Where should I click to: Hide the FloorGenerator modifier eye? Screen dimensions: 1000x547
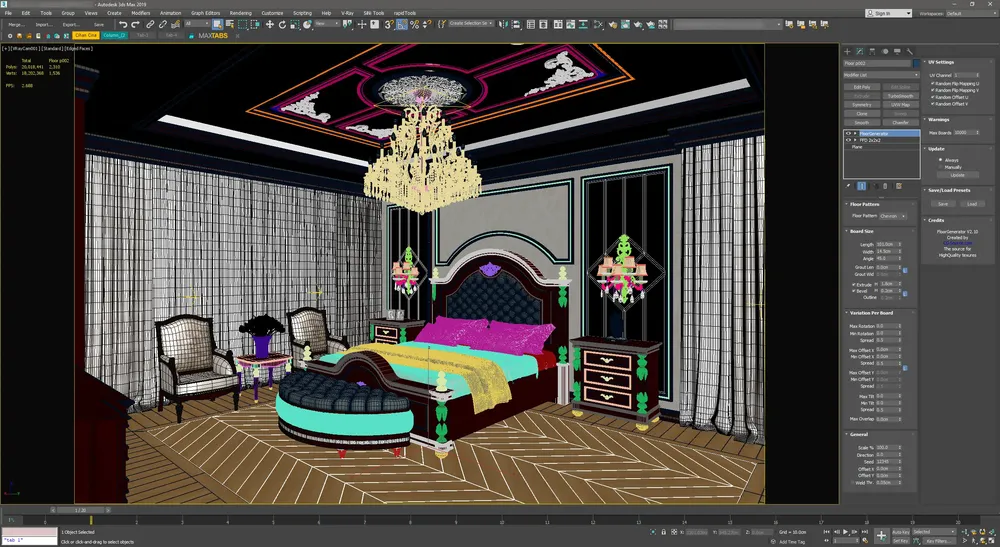848,133
